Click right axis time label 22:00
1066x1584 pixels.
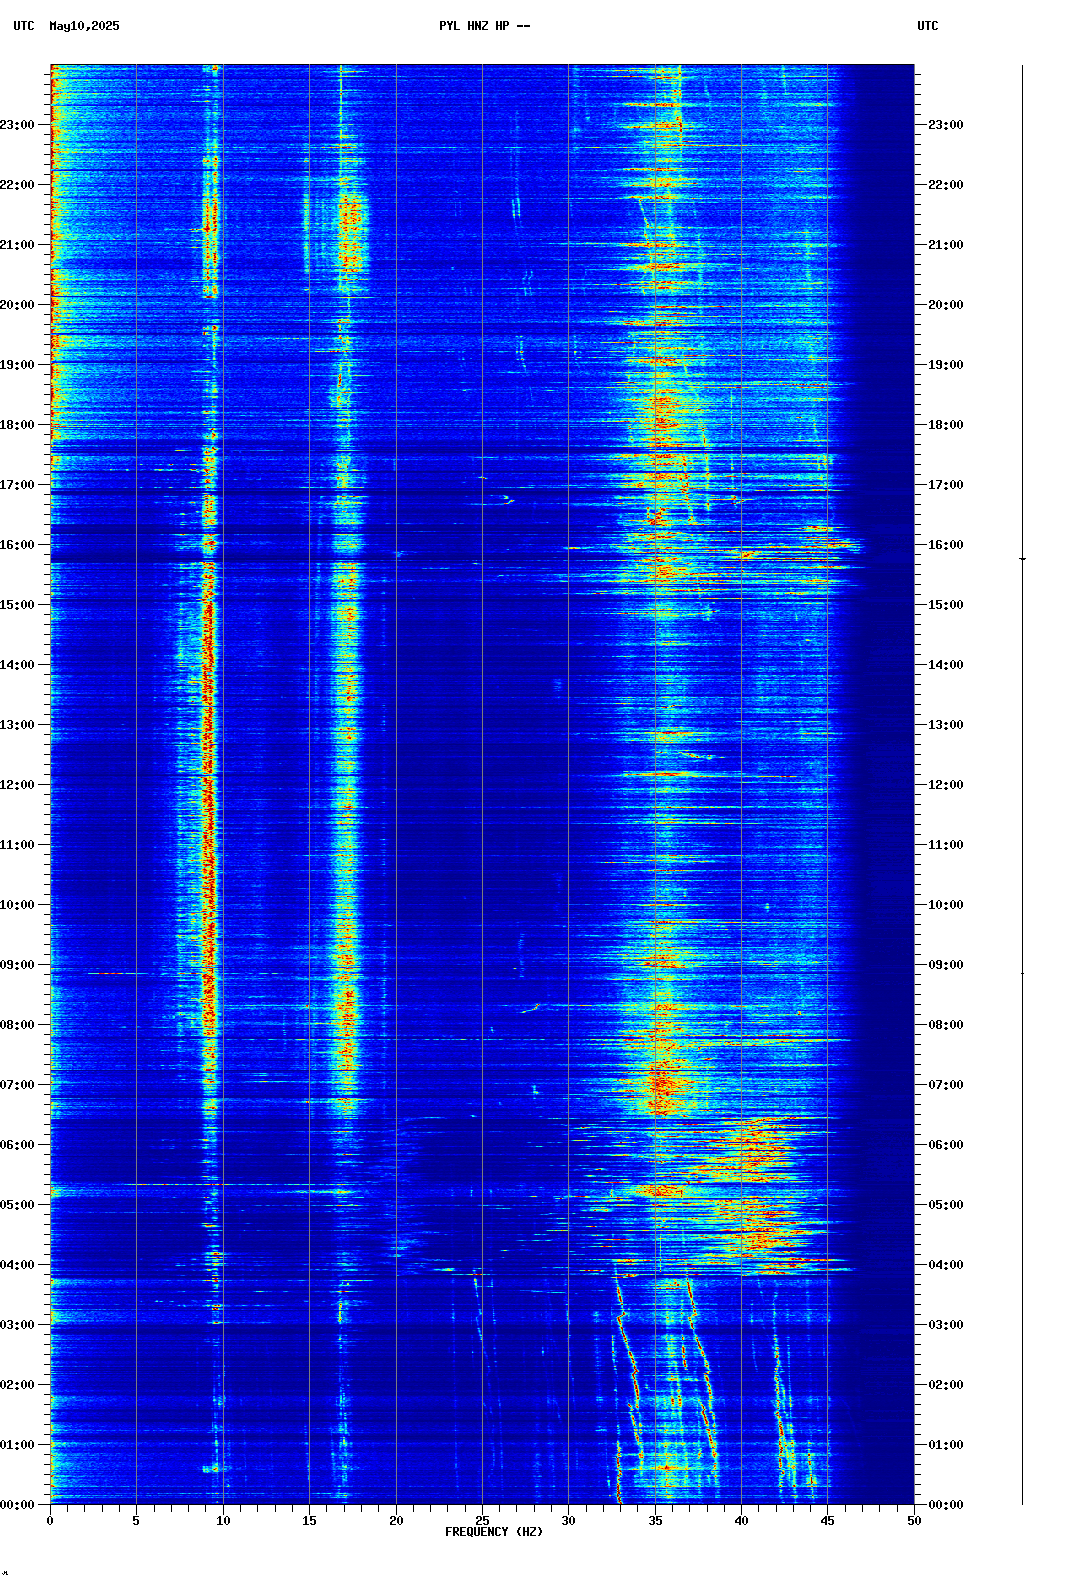tap(946, 185)
